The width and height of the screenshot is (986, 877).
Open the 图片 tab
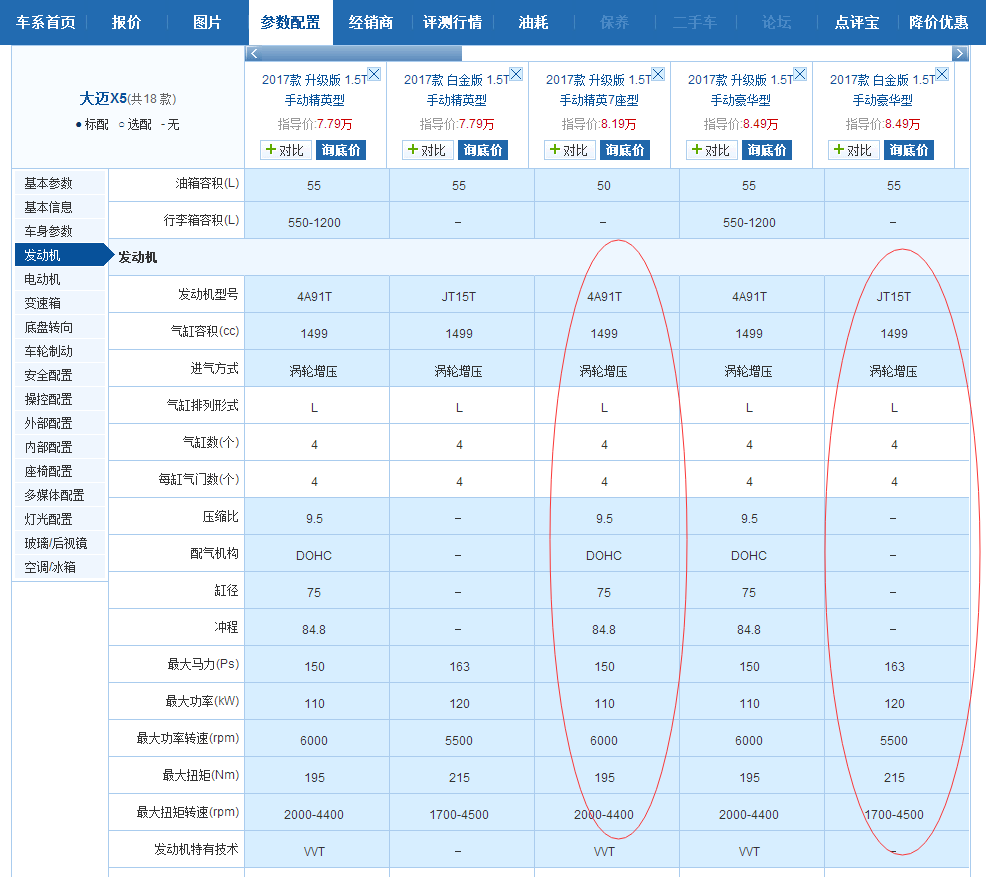pos(208,23)
